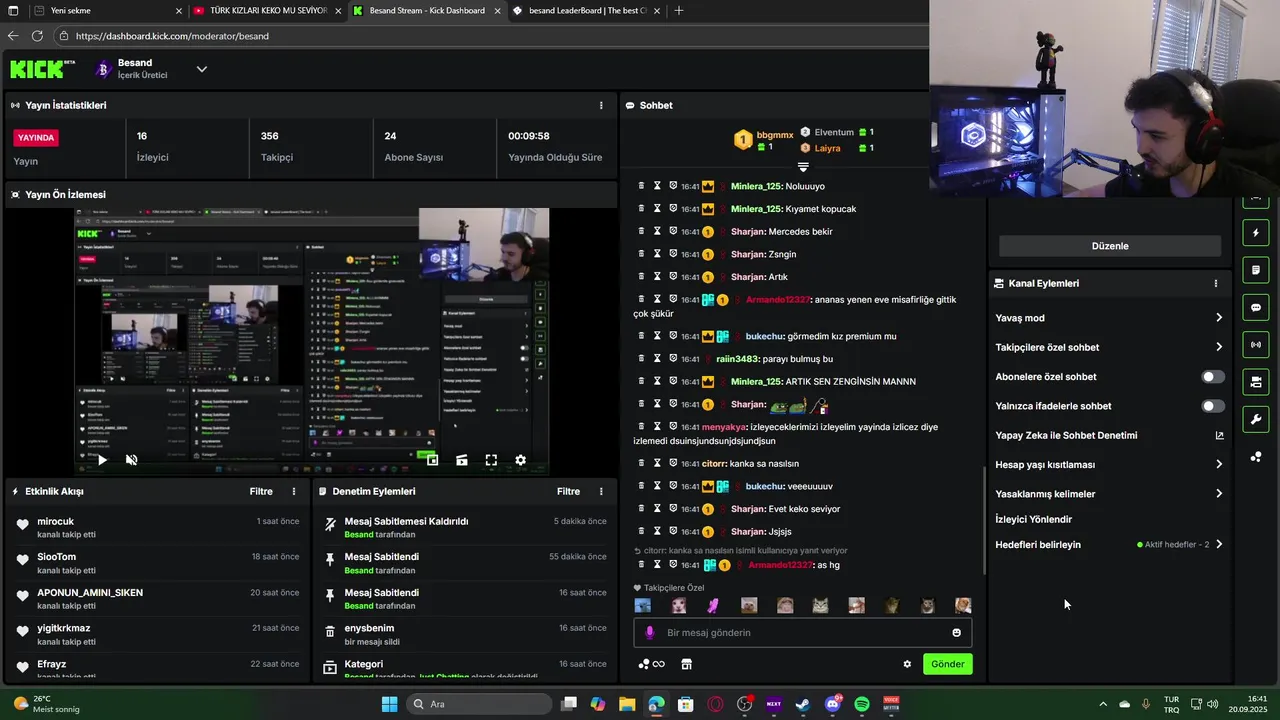Toggle Yalnızca ifadelerle sohbet switch

pos(1212,406)
